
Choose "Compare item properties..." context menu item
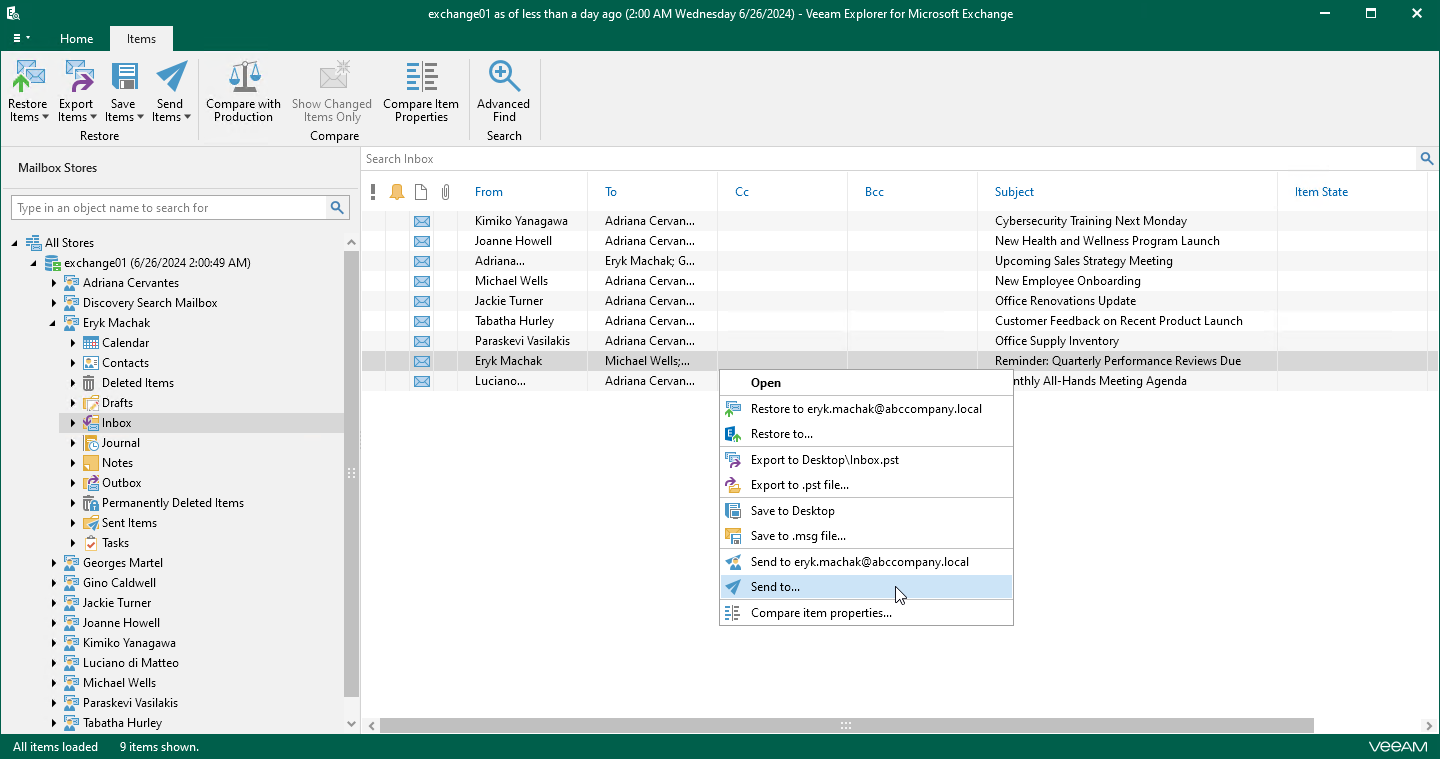coord(821,613)
